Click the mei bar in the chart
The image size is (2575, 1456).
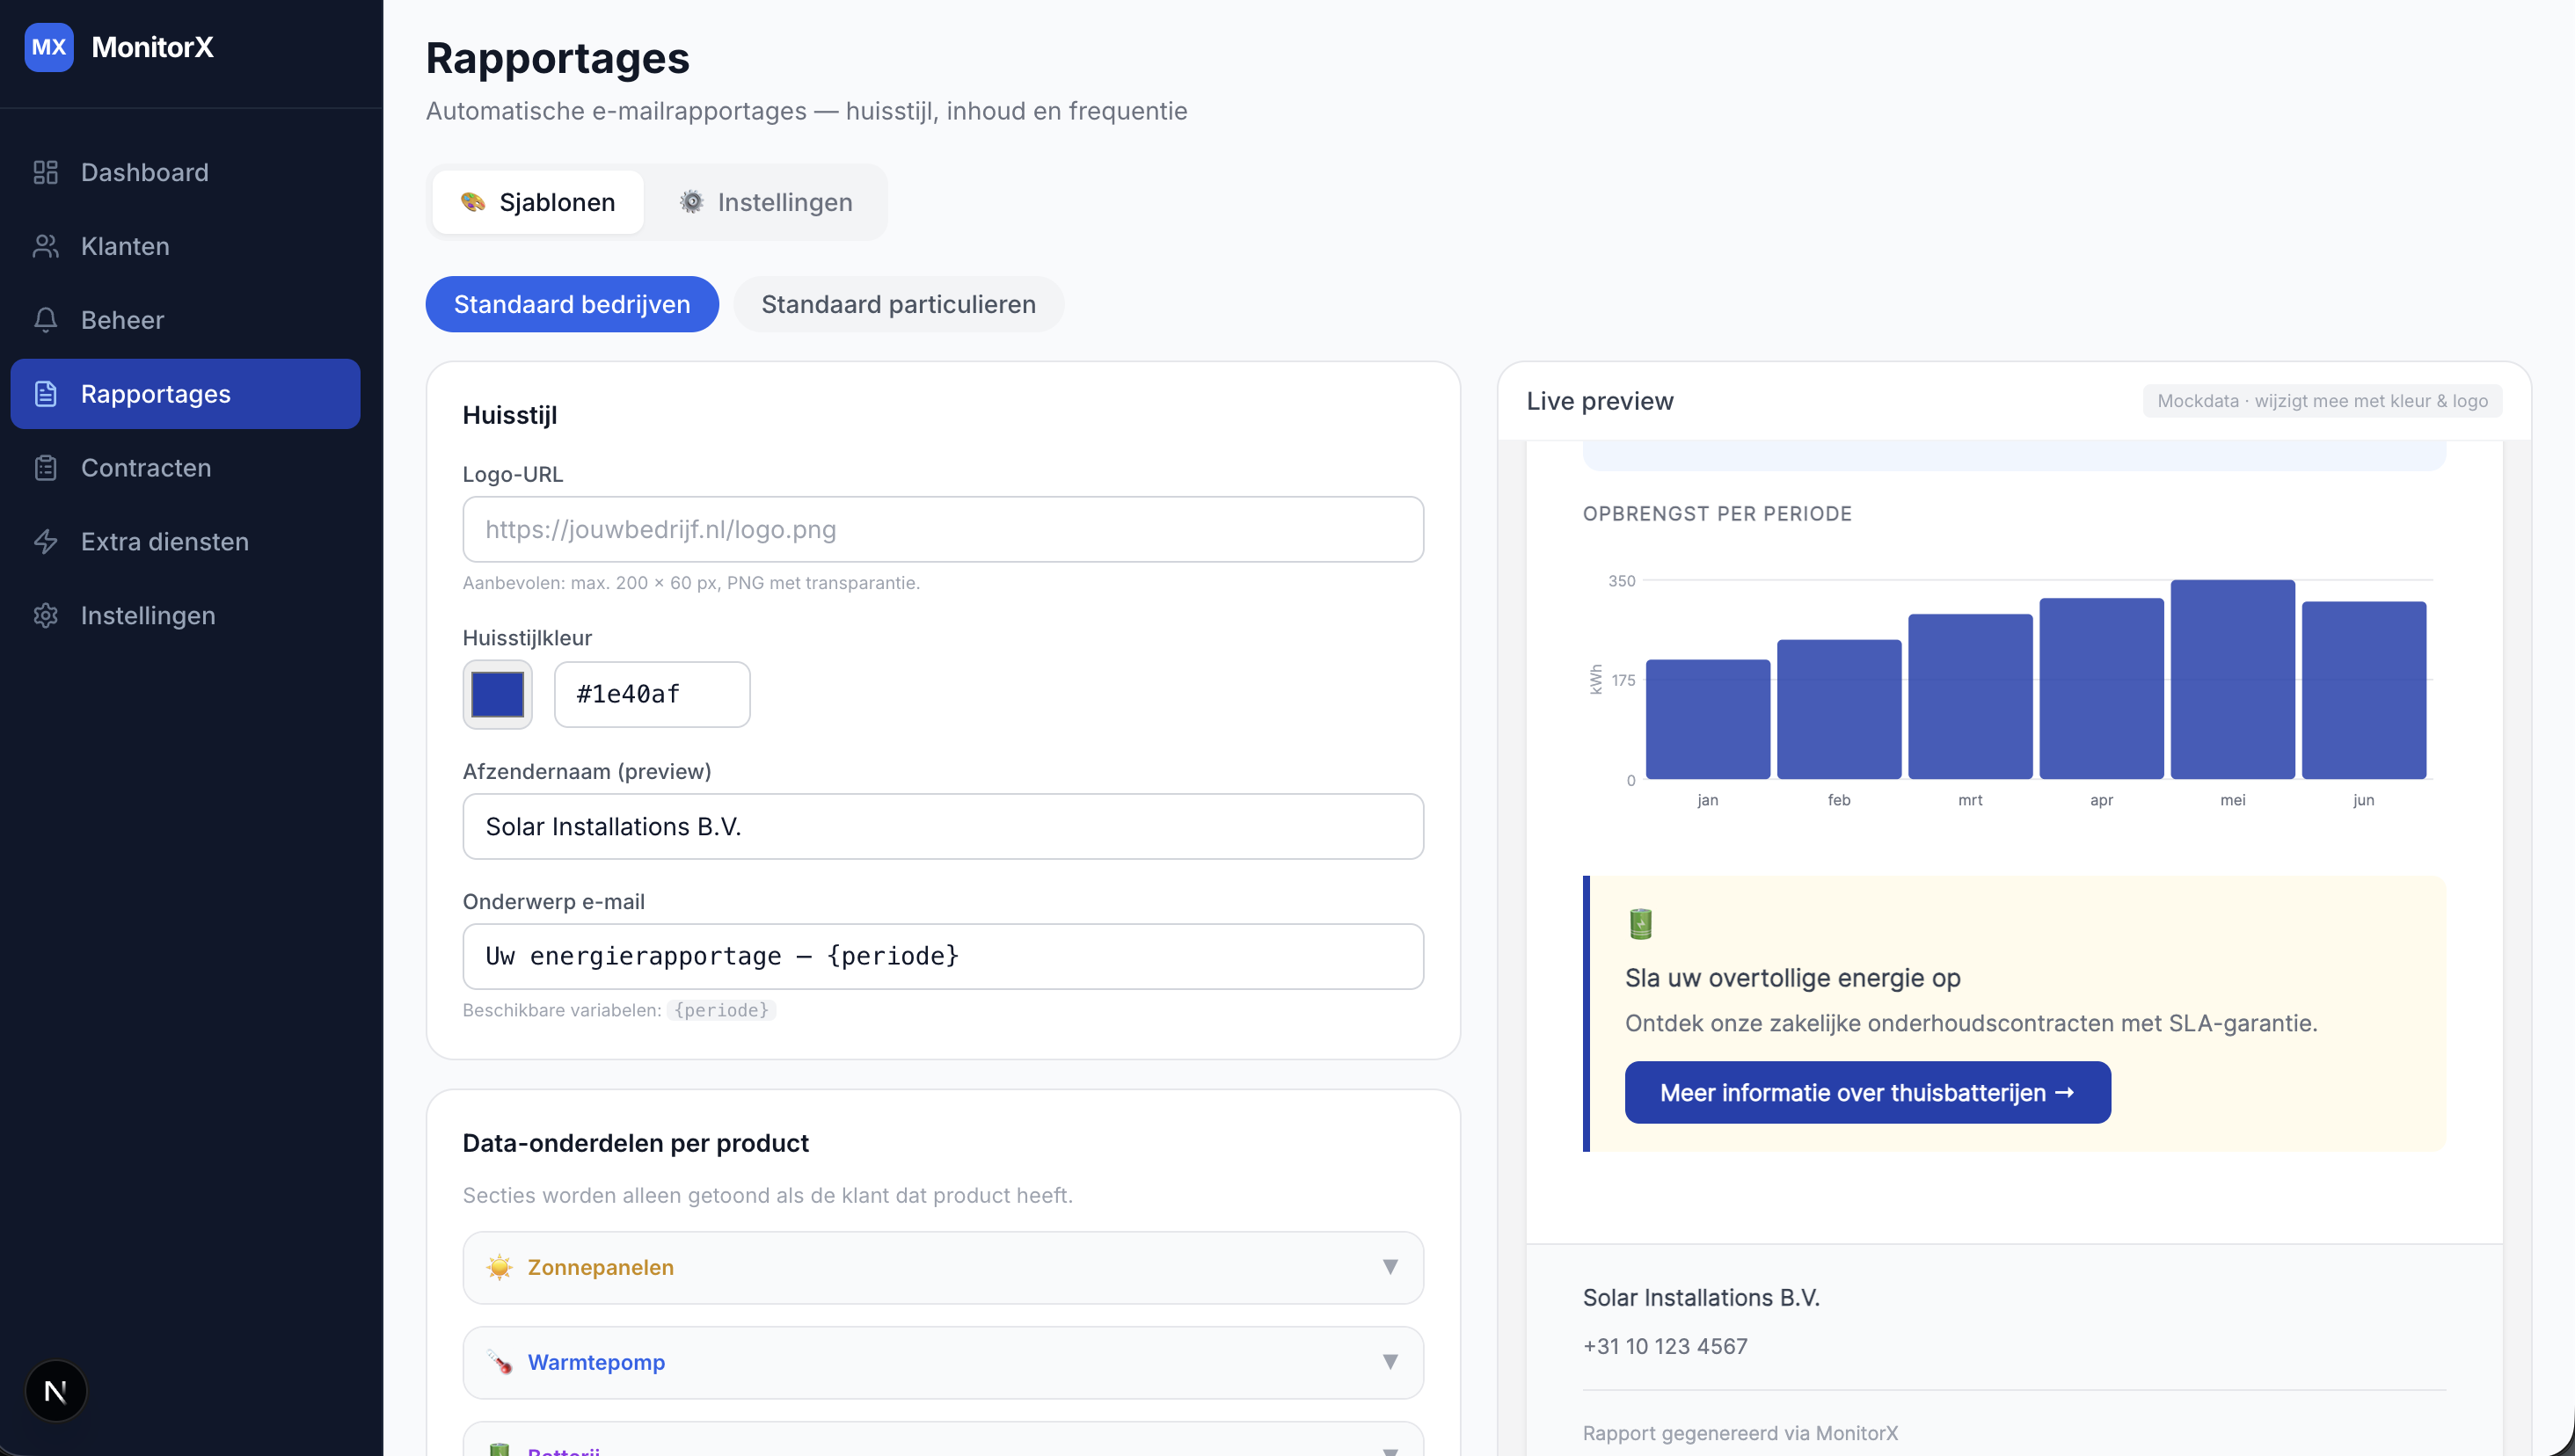[x=2232, y=679]
